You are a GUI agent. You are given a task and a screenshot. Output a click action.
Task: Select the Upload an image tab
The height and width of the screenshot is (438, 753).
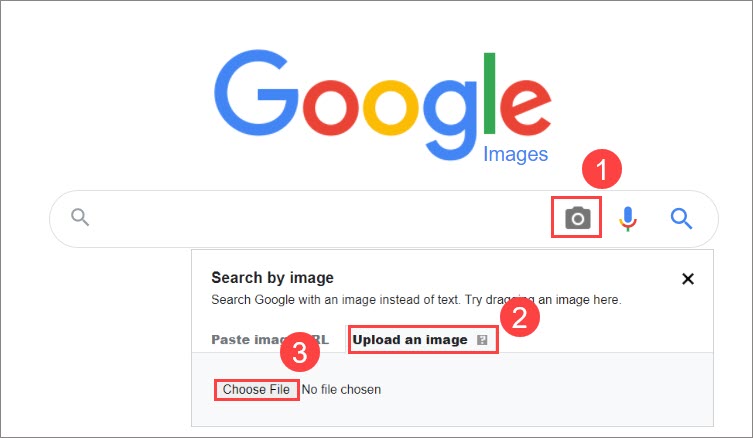410,340
